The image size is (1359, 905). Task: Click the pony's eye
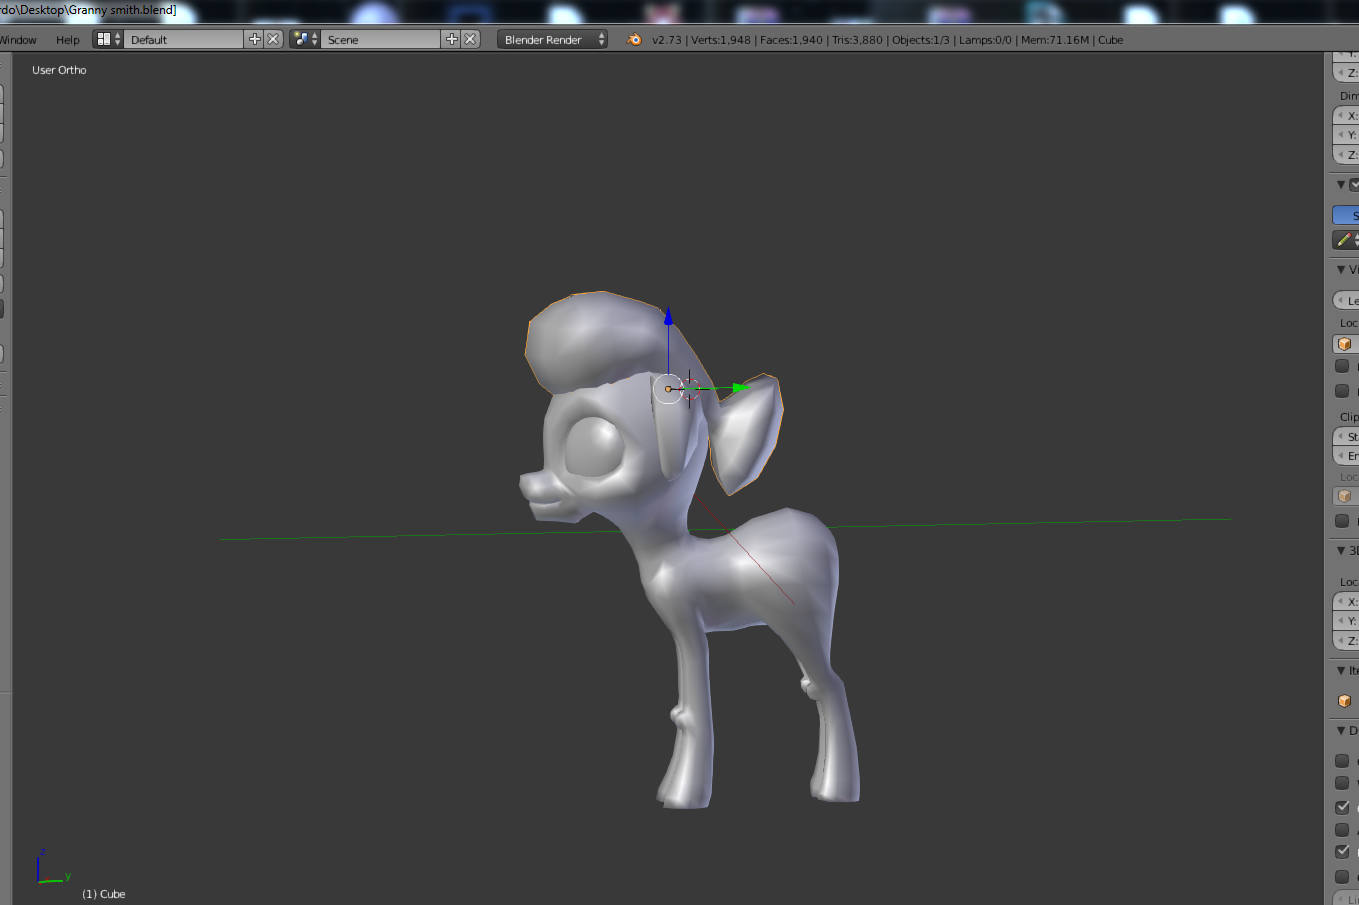(592, 445)
